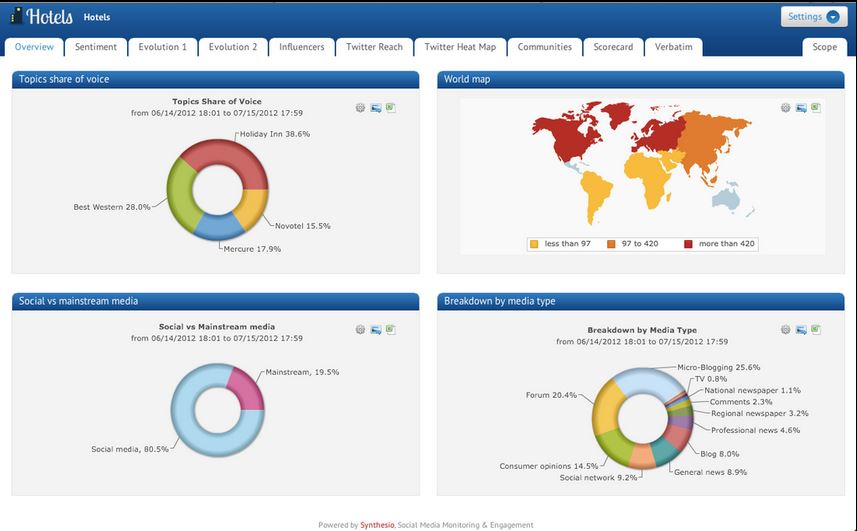Screen dimensions: 857x531
Task: Expand the Settings dropdown
Action: (x=814, y=17)
